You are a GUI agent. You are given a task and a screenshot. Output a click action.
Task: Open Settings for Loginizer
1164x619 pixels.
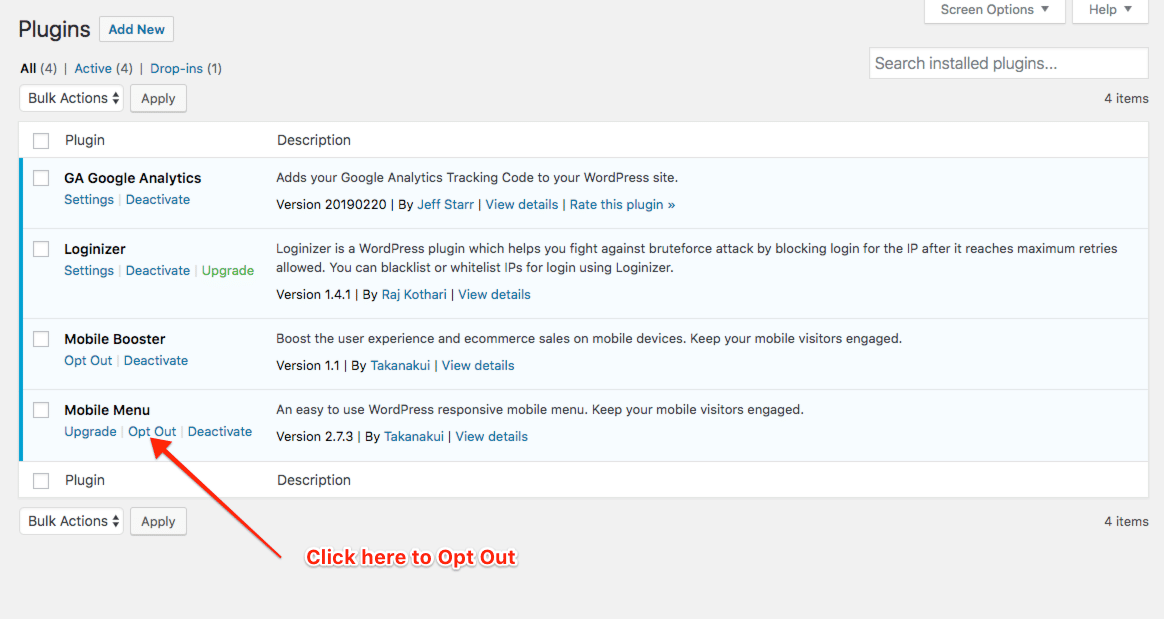coord(89,271)
